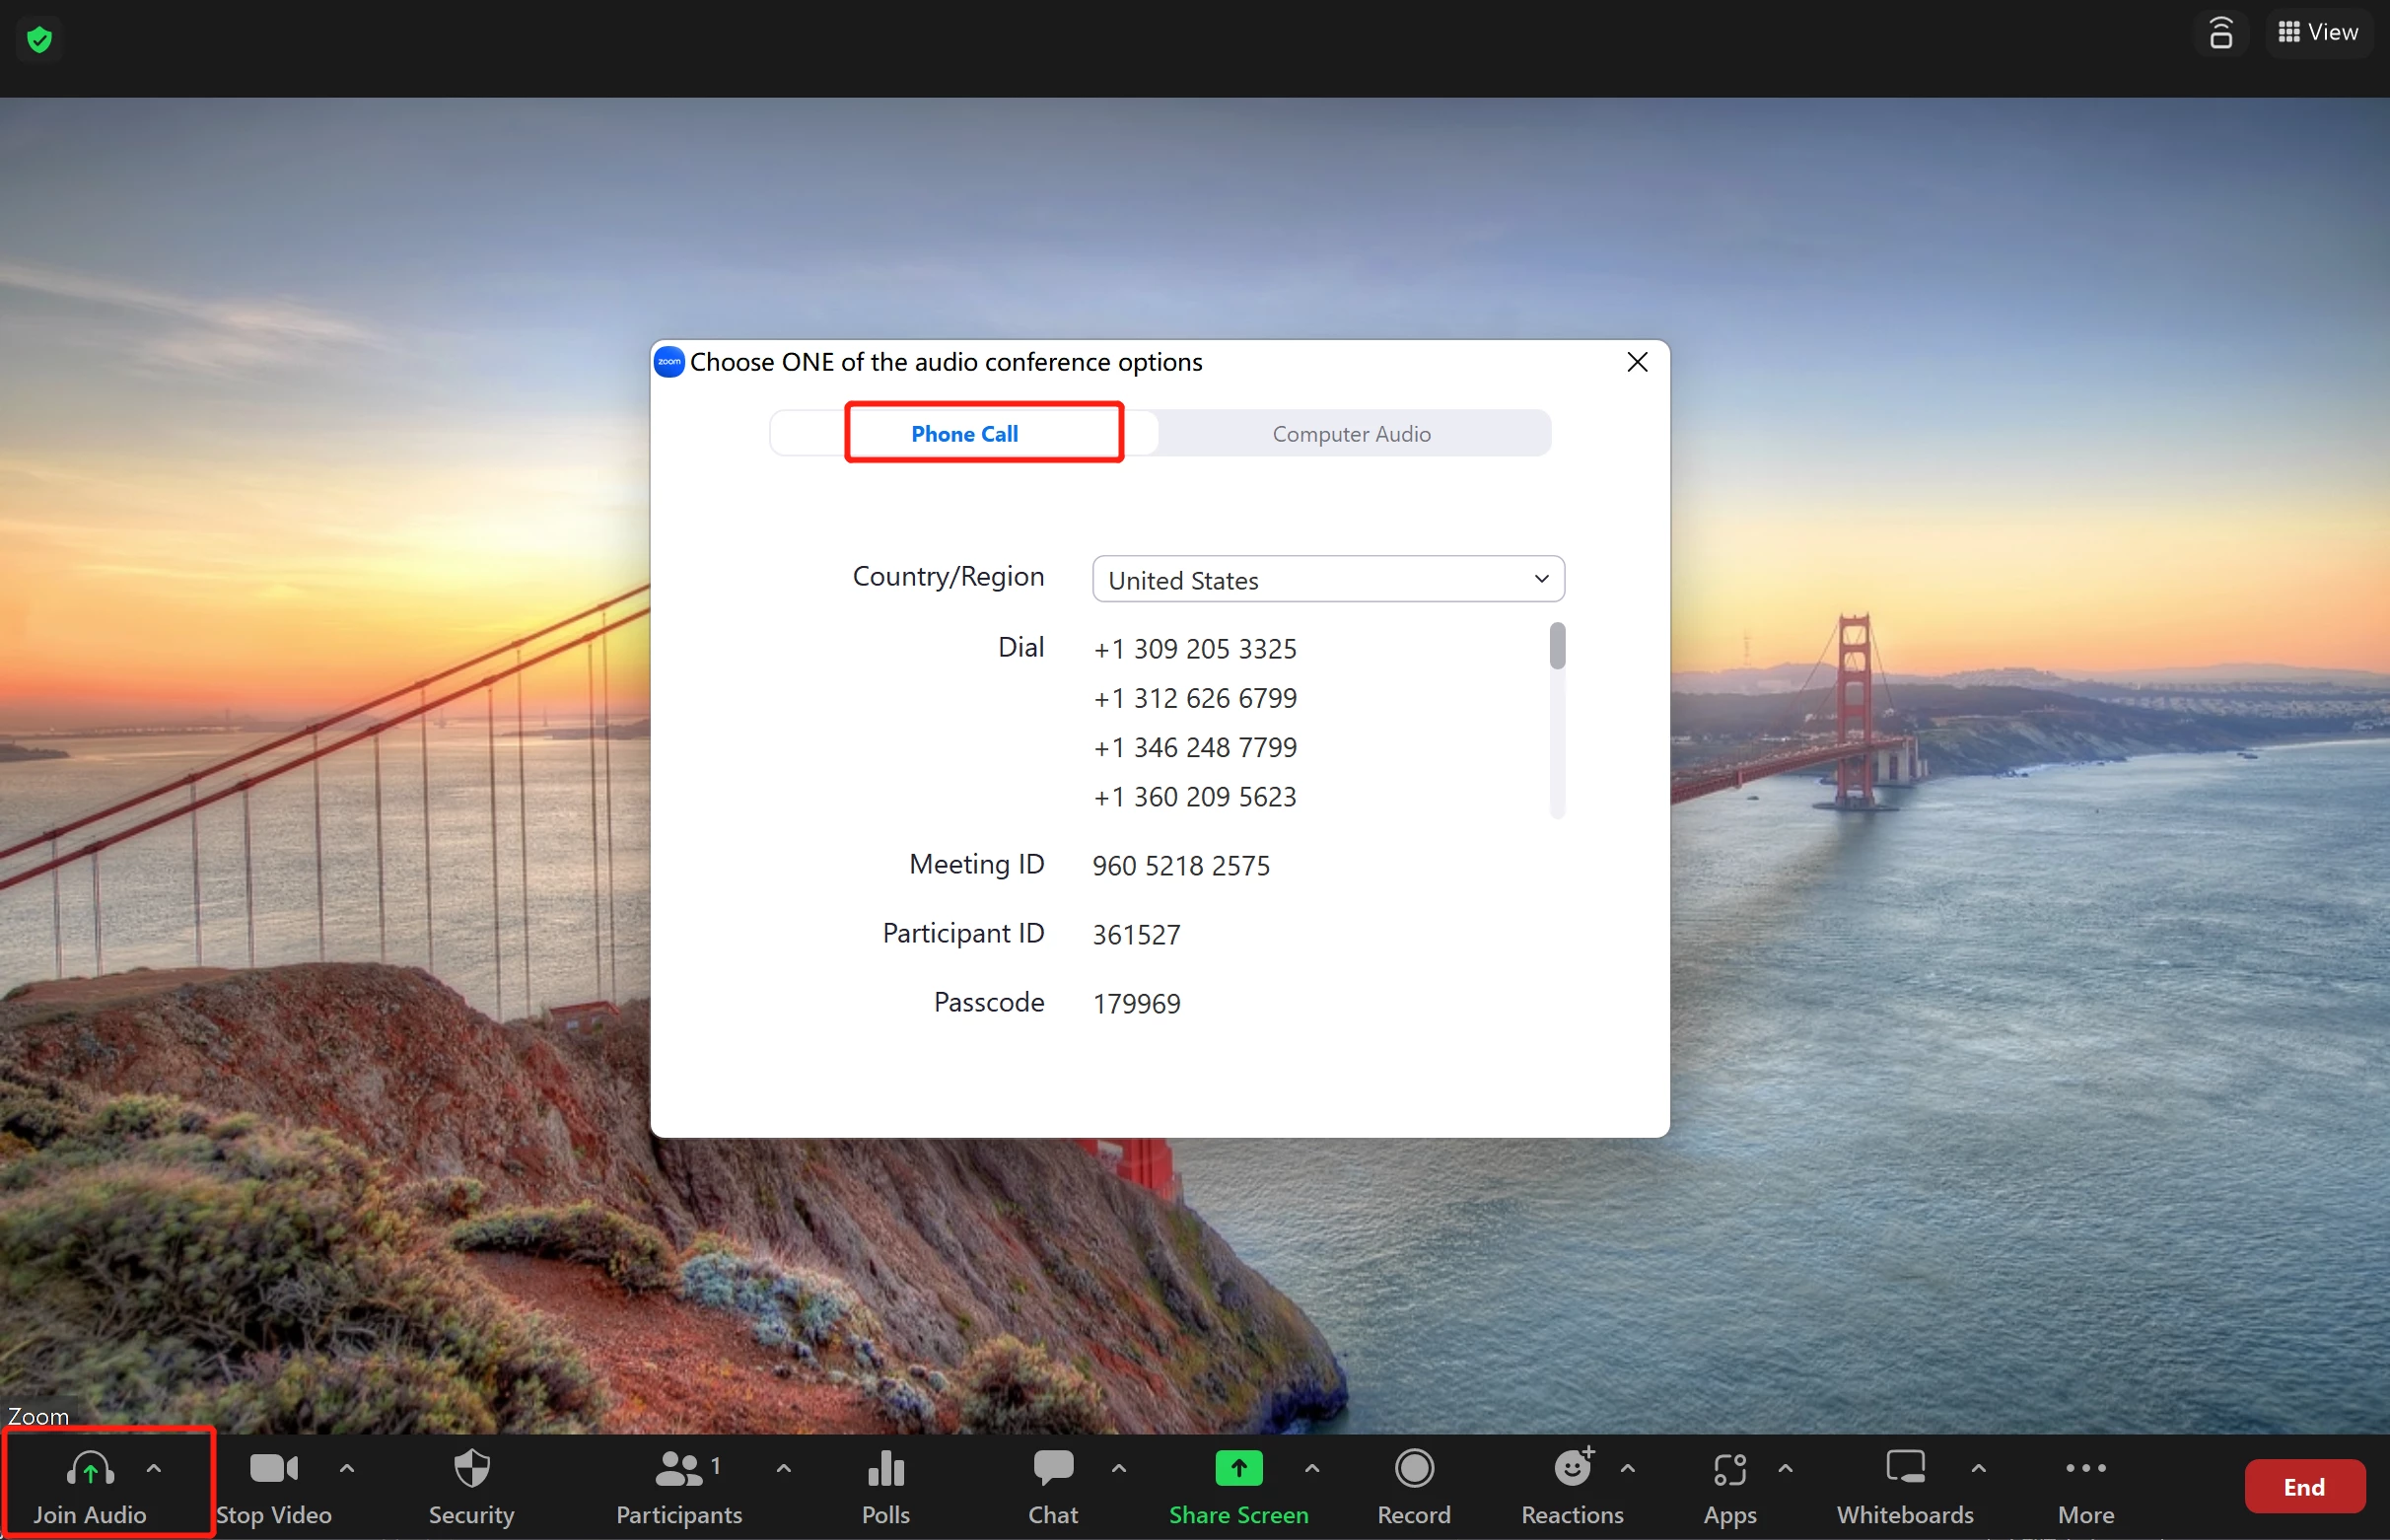Image resolution: width=2390 pixels, height=1540 pixels.
Task: Click the green Share Screen icon
Action: click(x=1238, y=1470)
